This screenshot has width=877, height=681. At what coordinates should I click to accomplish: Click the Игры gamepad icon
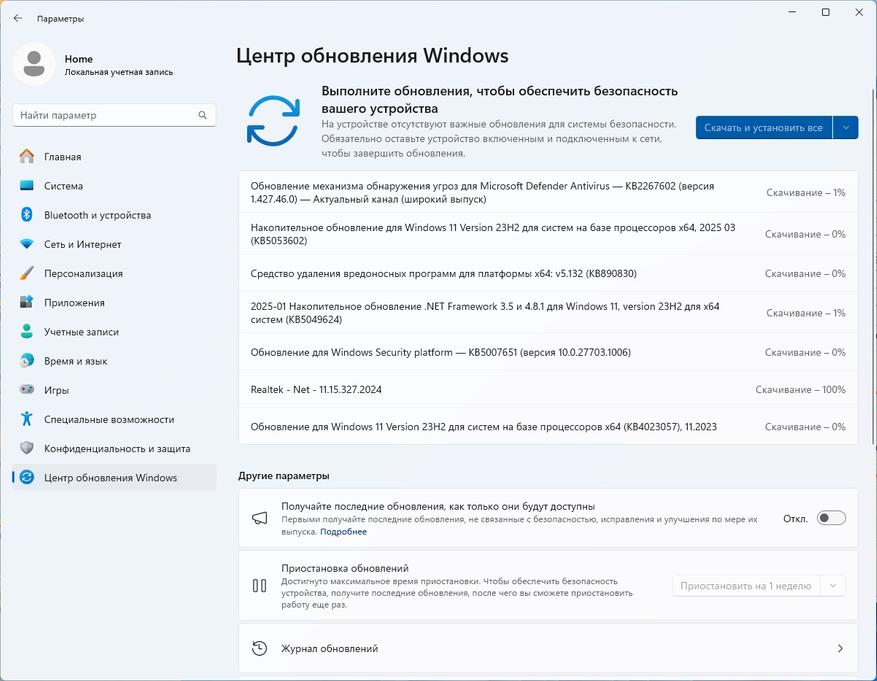click(27, 390)
